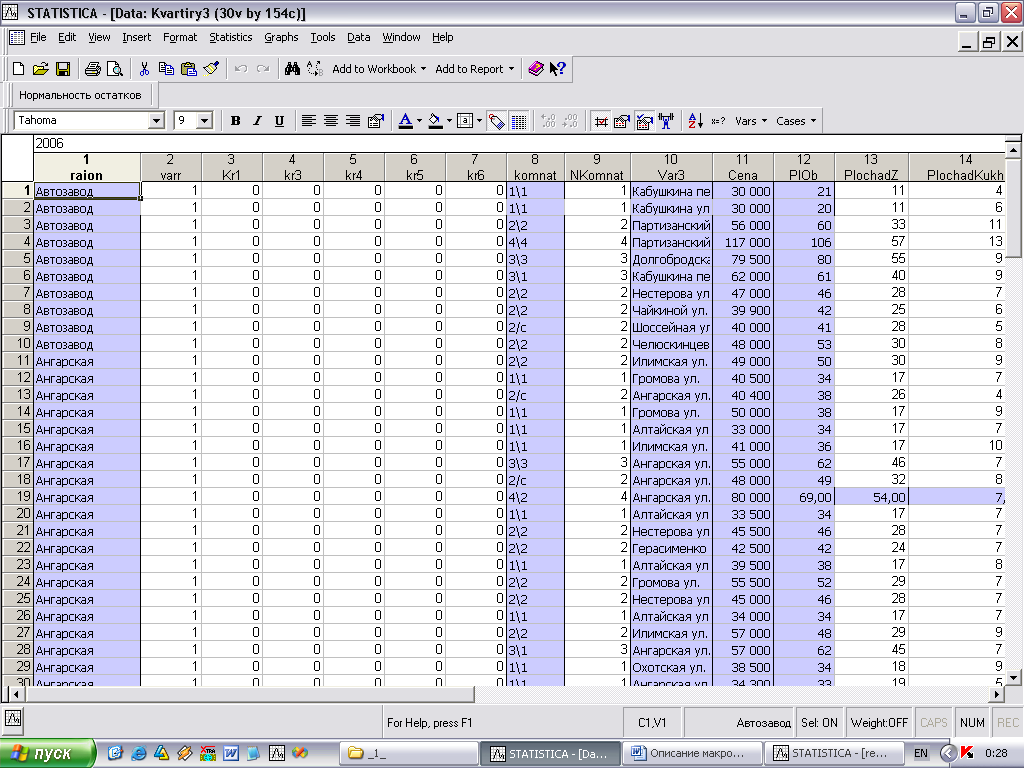Open the Add to Workbook dropdown
The width and height of the screenshot is (1024, 768).
point(379,69)
